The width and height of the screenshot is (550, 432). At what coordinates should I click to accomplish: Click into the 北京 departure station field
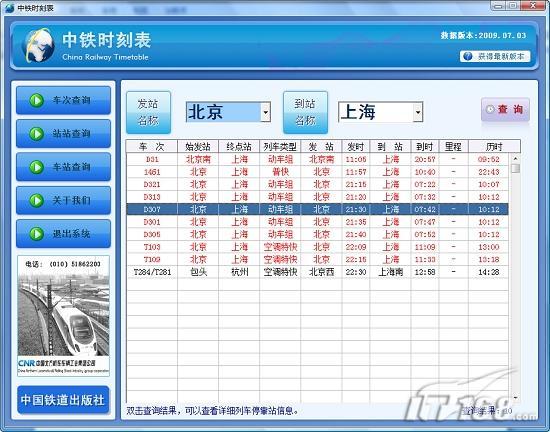223,112
